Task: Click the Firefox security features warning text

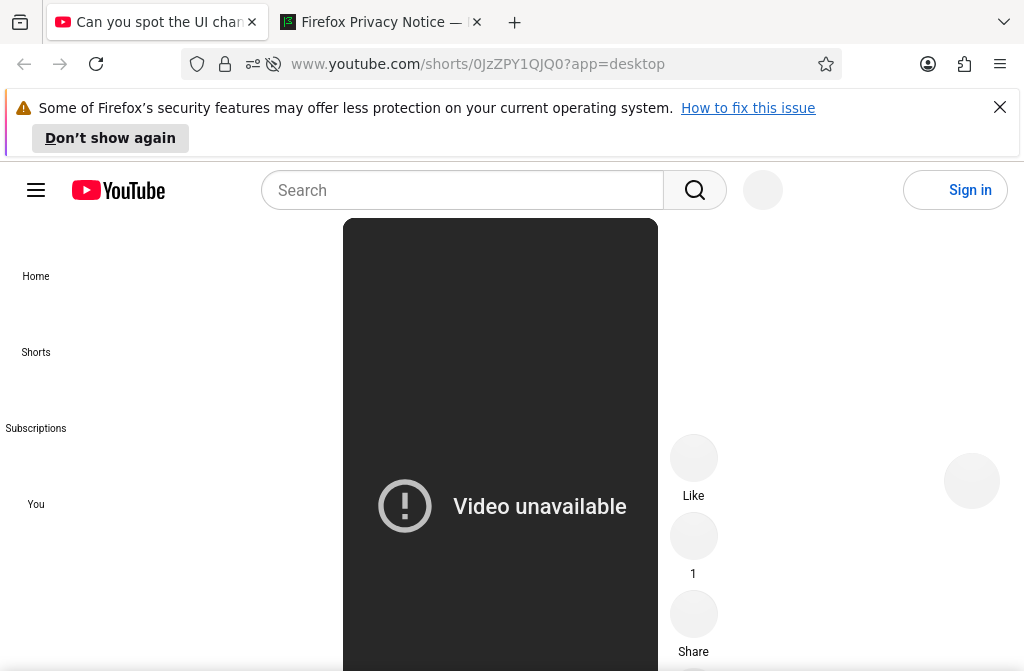Action: (356, 108)
